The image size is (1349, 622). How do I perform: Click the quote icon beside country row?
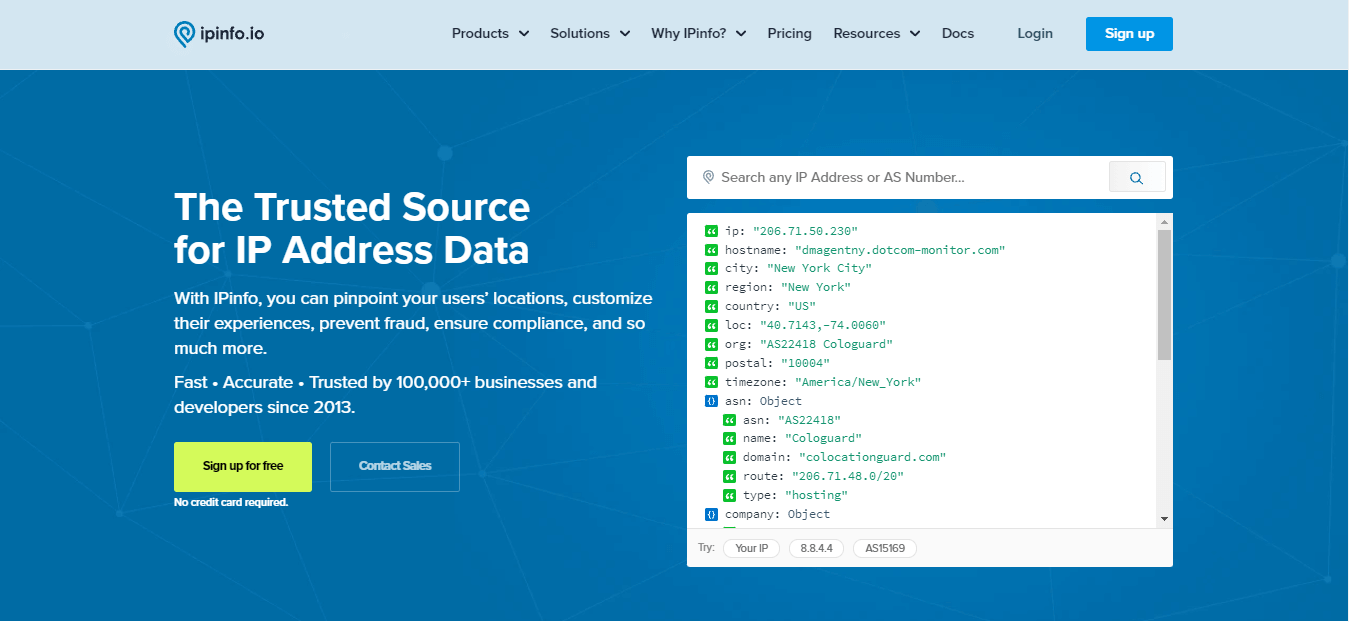(711, 307)
